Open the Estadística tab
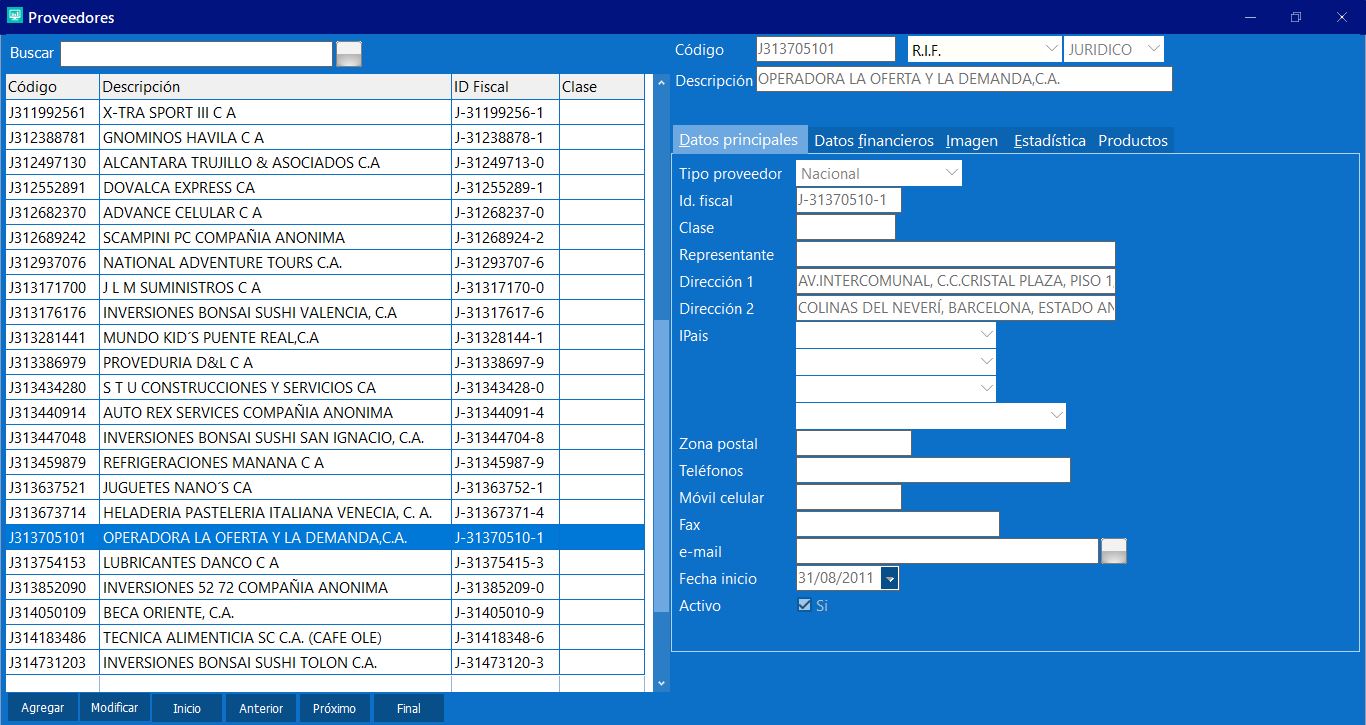Image resolution: width=1366 pixels, height=725 pixels. pyautogui.click(x=1050, y=140)
